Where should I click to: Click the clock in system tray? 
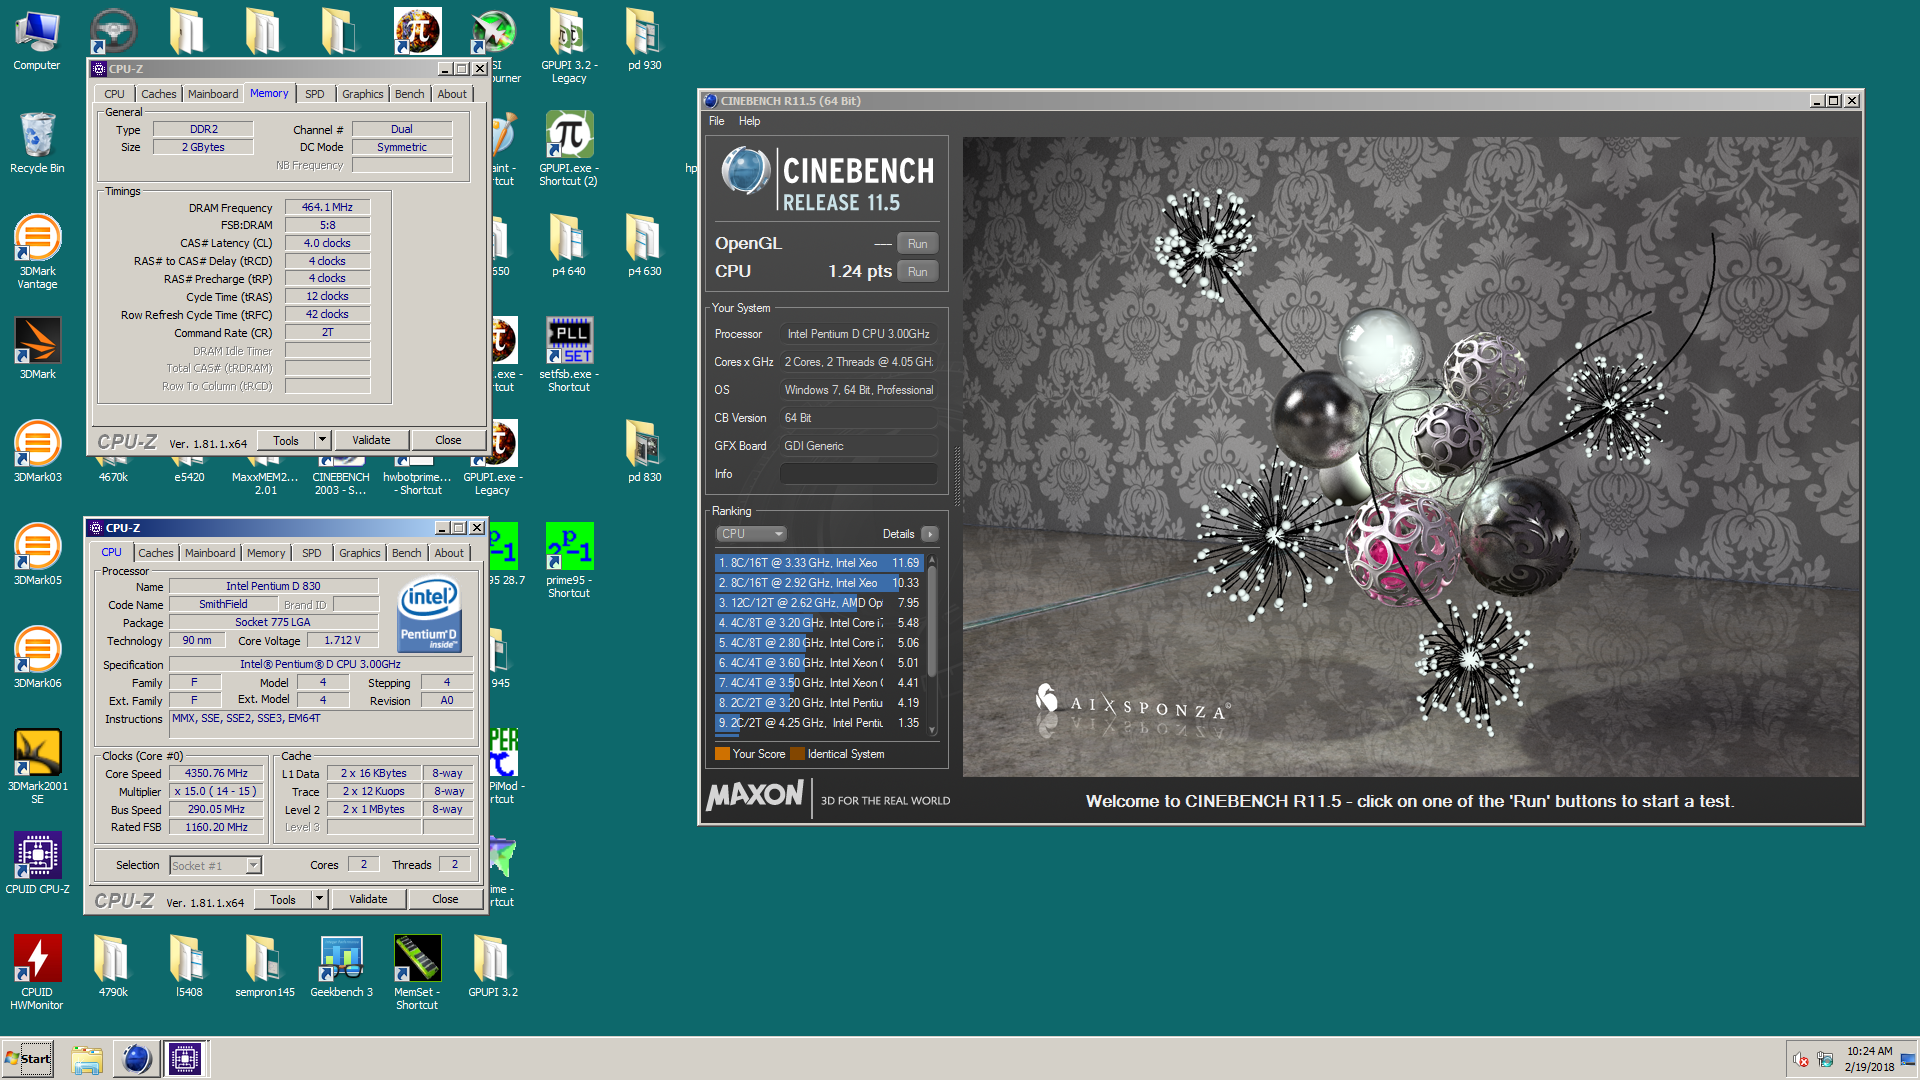pos(1869,1059)
